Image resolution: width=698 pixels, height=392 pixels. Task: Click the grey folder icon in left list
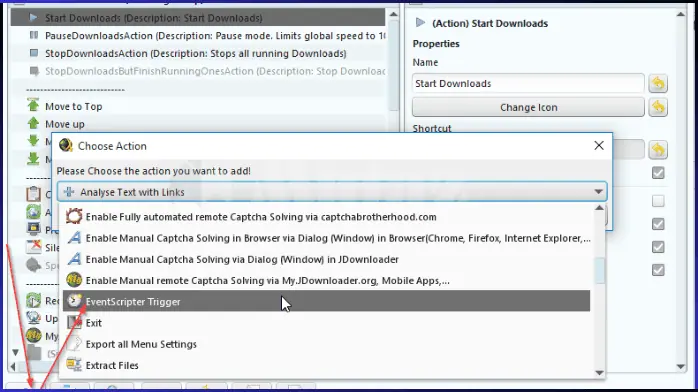tap(34, 353)
